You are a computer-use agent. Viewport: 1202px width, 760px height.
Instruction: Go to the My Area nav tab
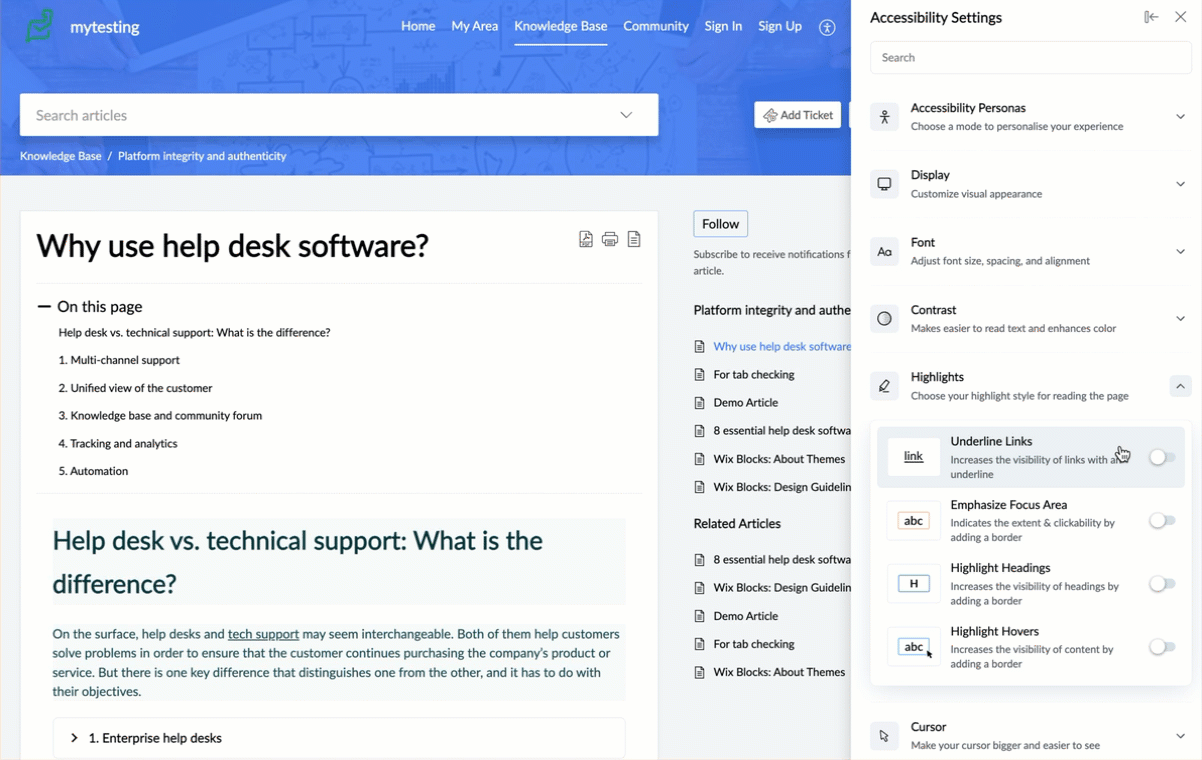click(474, 26)
